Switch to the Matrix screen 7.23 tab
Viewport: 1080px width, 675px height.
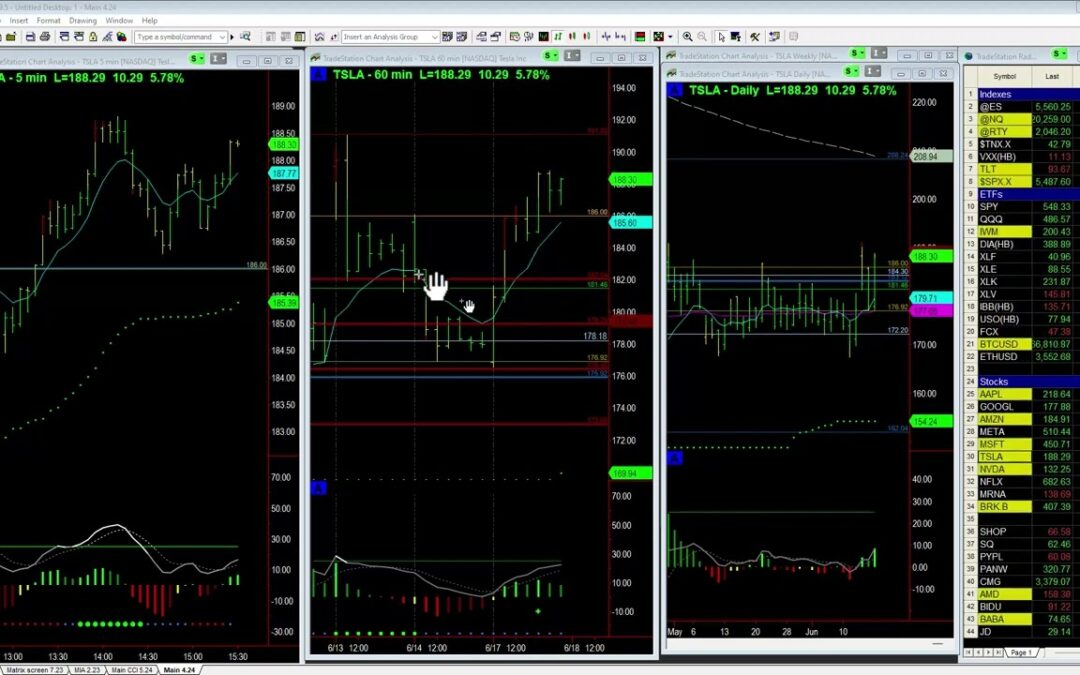(x=34, y=669)
